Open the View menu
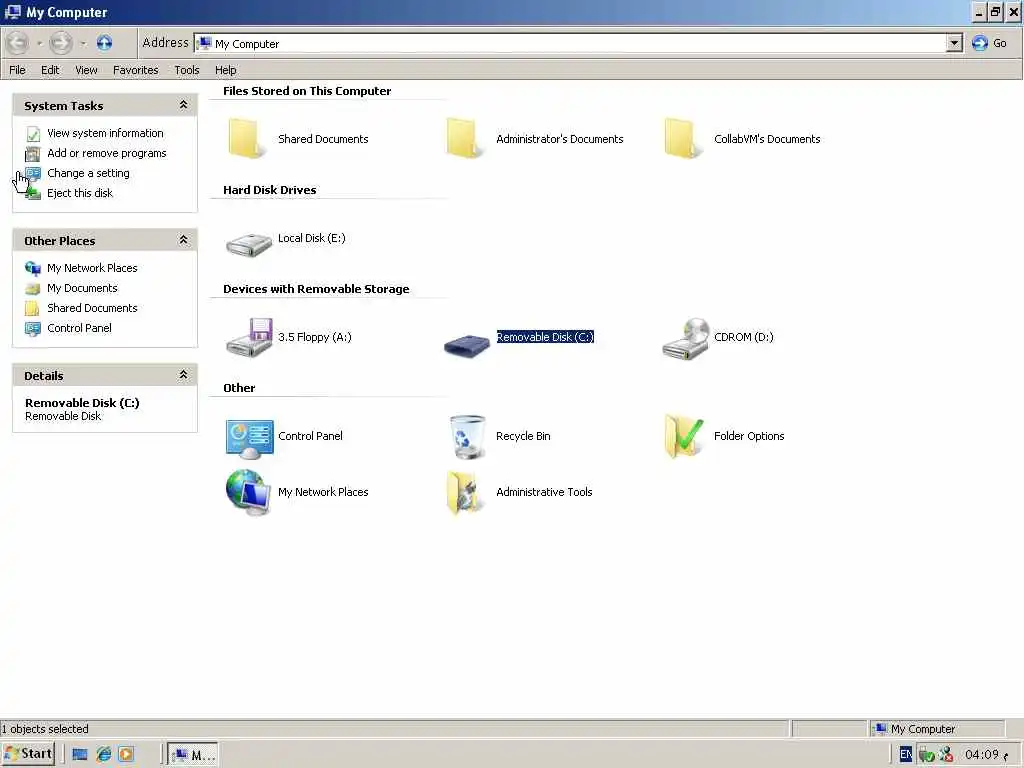Screen dimensions: 1024x768 [x=86, y=70]
